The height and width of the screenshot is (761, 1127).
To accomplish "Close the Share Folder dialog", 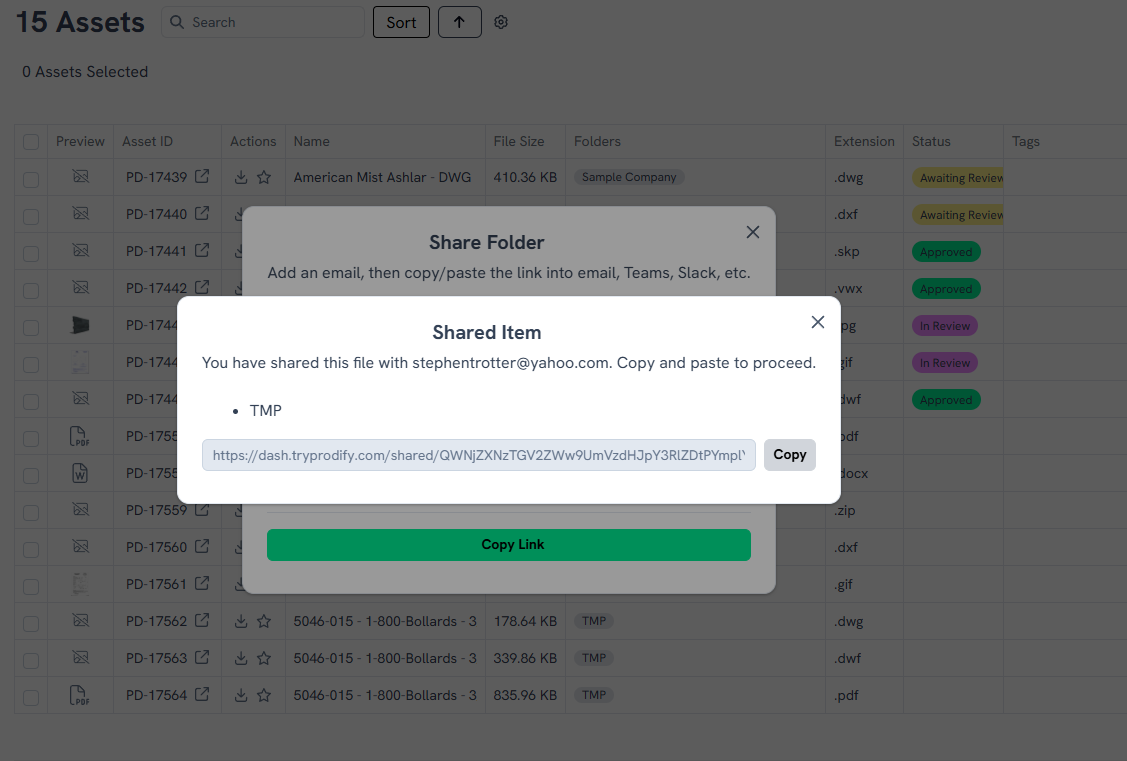I will (x=753, y=232).
